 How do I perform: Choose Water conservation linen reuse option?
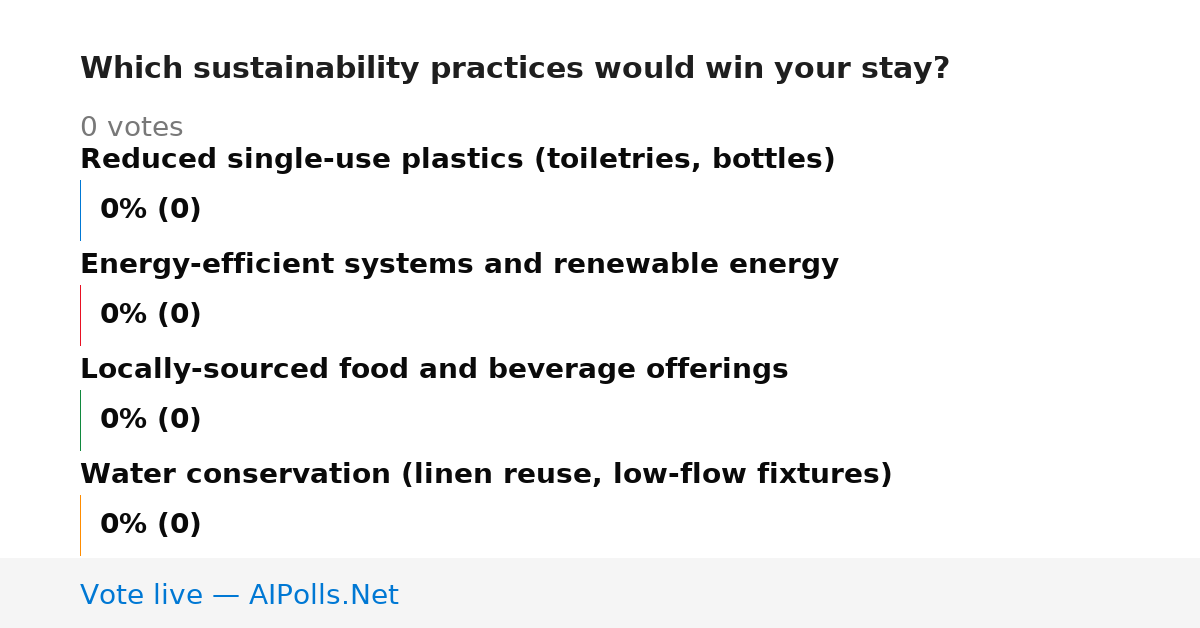(486, 475)
